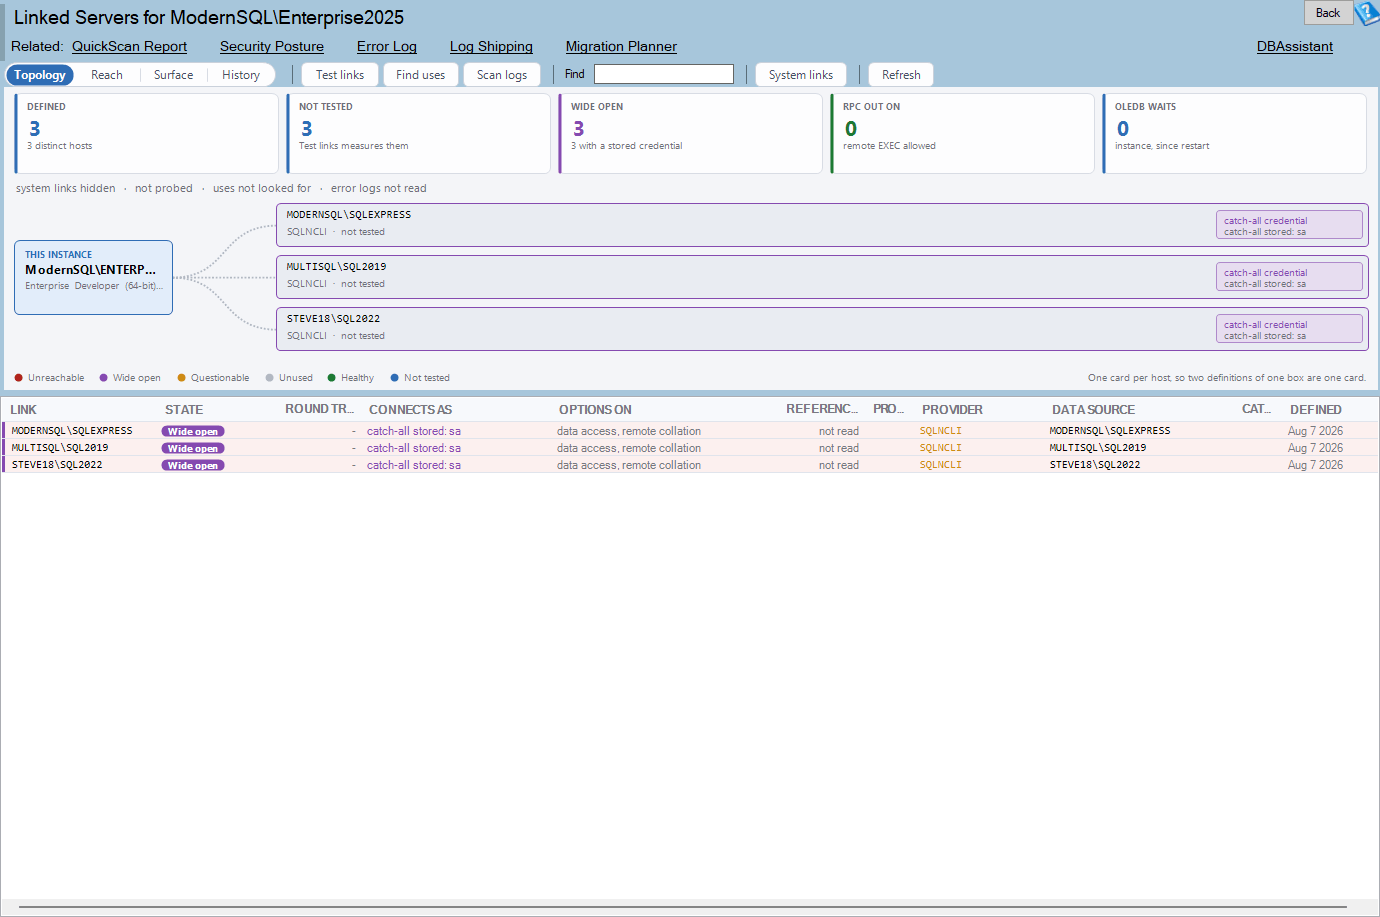Click the Wide open legend dot
The width and height of the screenshot is (1380, 917).
click(x=104, y=378)
